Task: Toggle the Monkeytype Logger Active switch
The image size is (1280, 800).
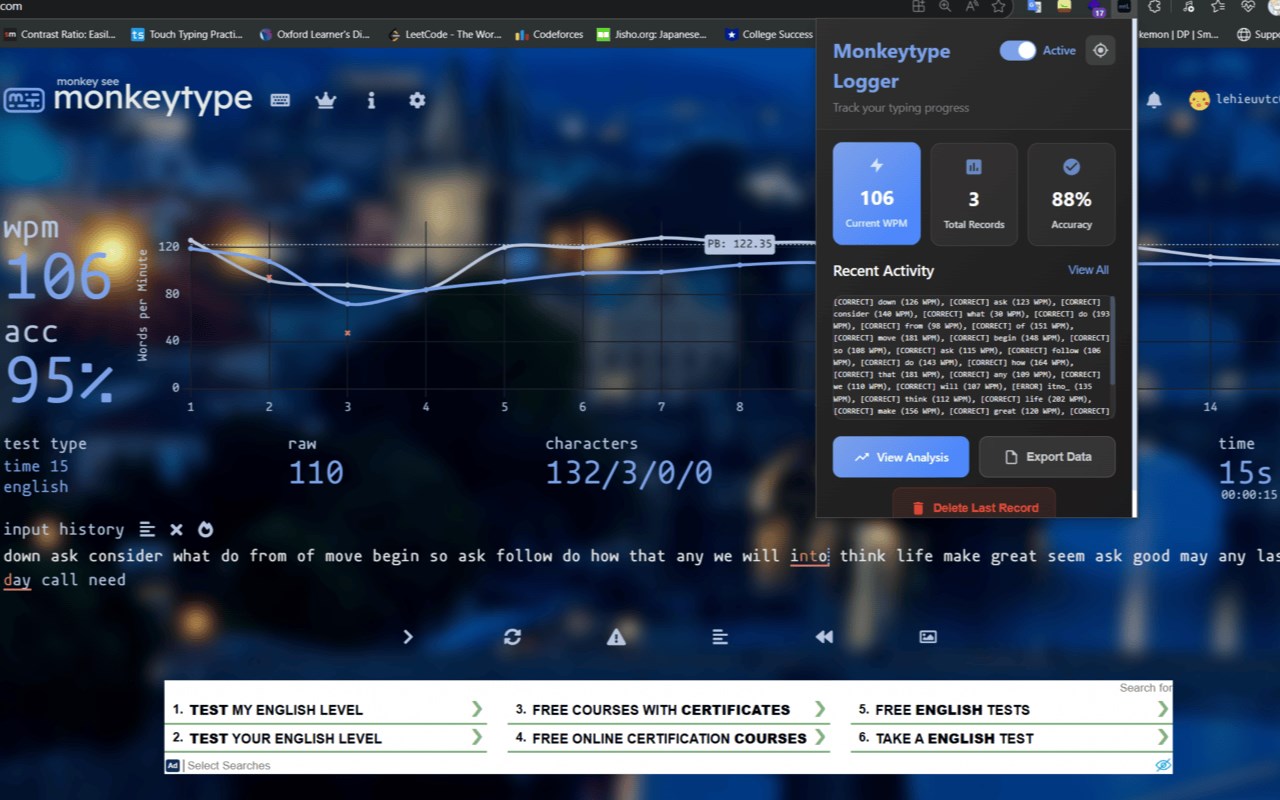Action: tap(1018, 50)
